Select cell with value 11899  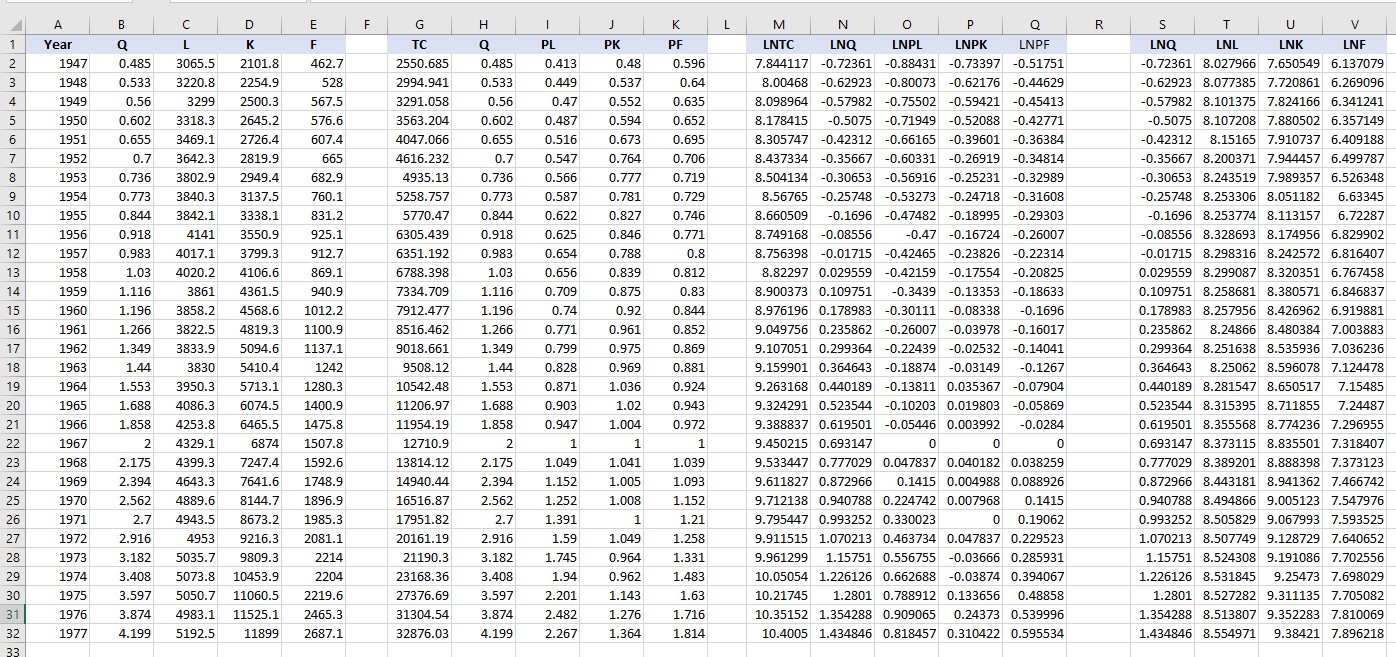[250, 633]
